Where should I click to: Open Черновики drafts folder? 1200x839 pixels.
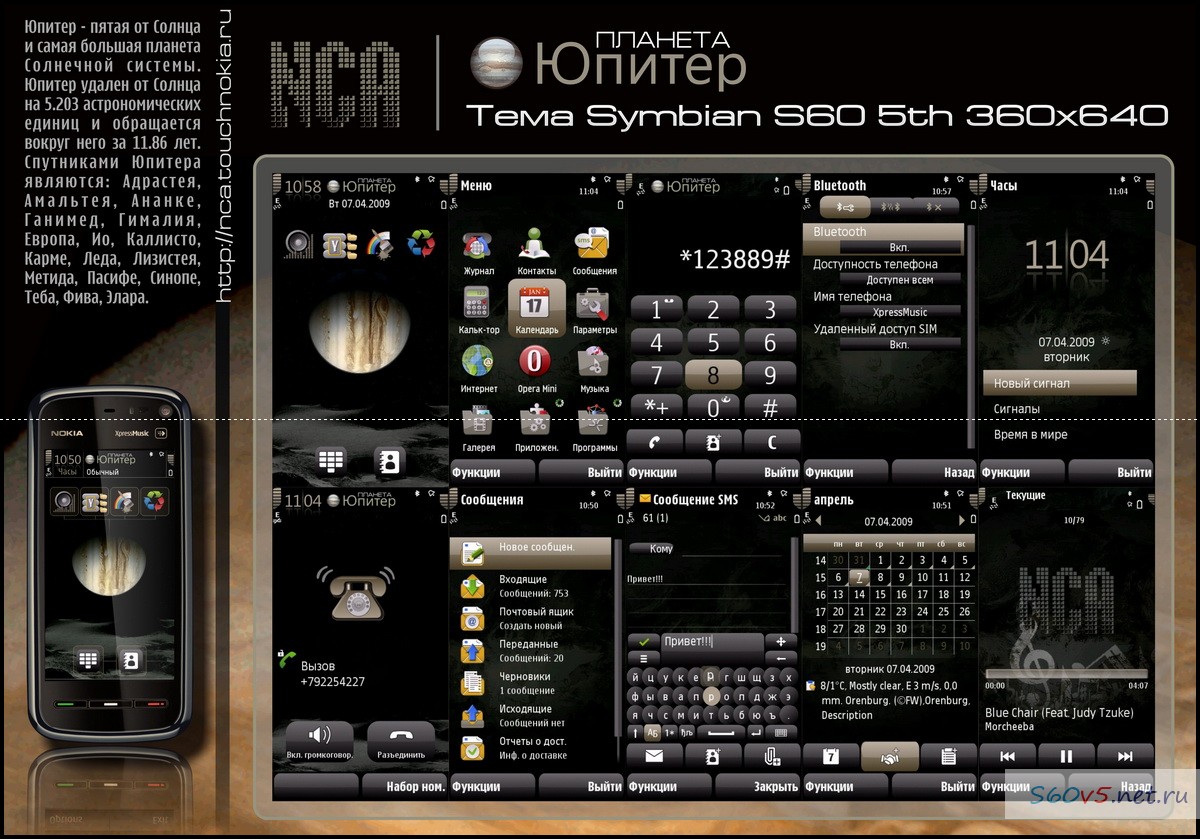(x=531, y=683)
